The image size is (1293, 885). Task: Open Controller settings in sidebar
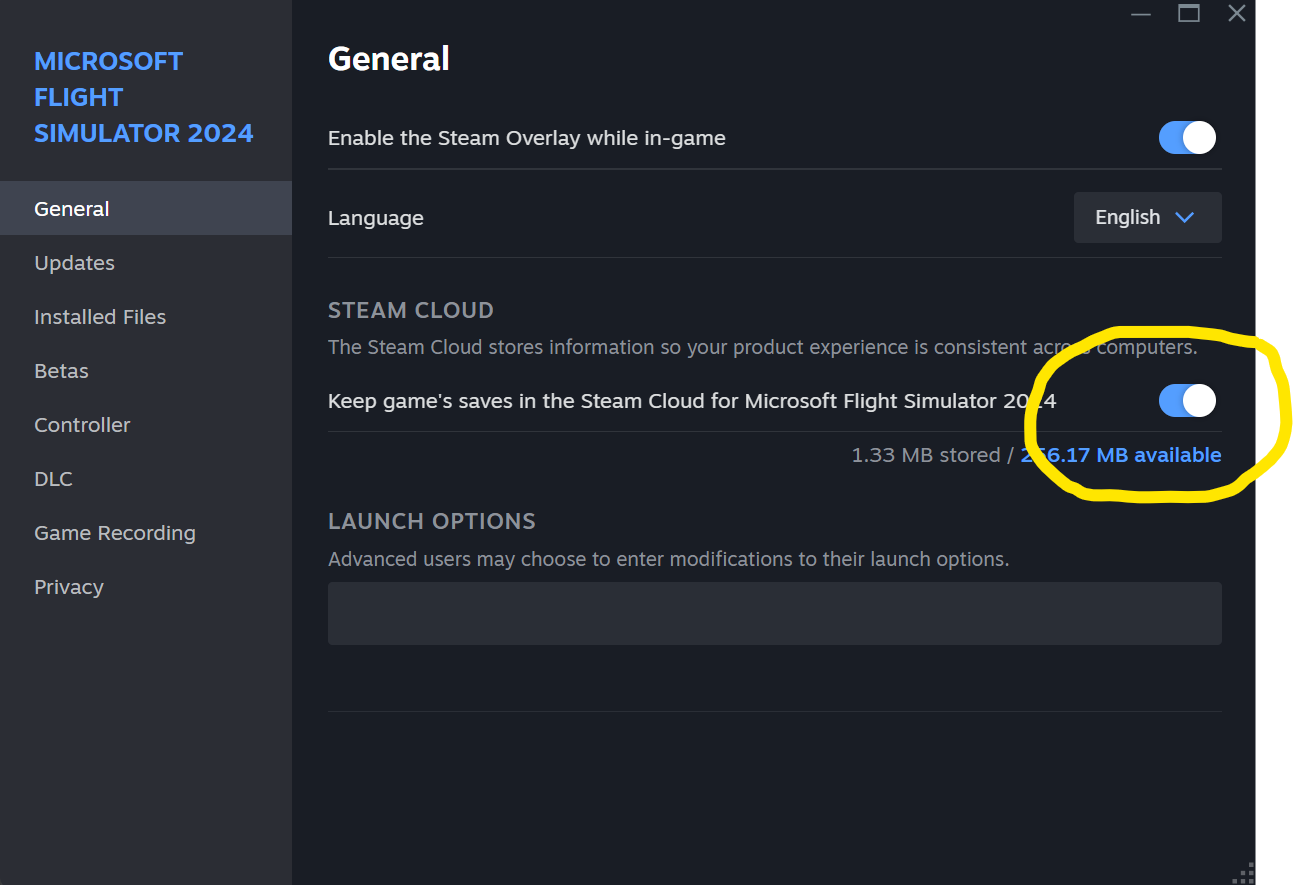(82, 425)
